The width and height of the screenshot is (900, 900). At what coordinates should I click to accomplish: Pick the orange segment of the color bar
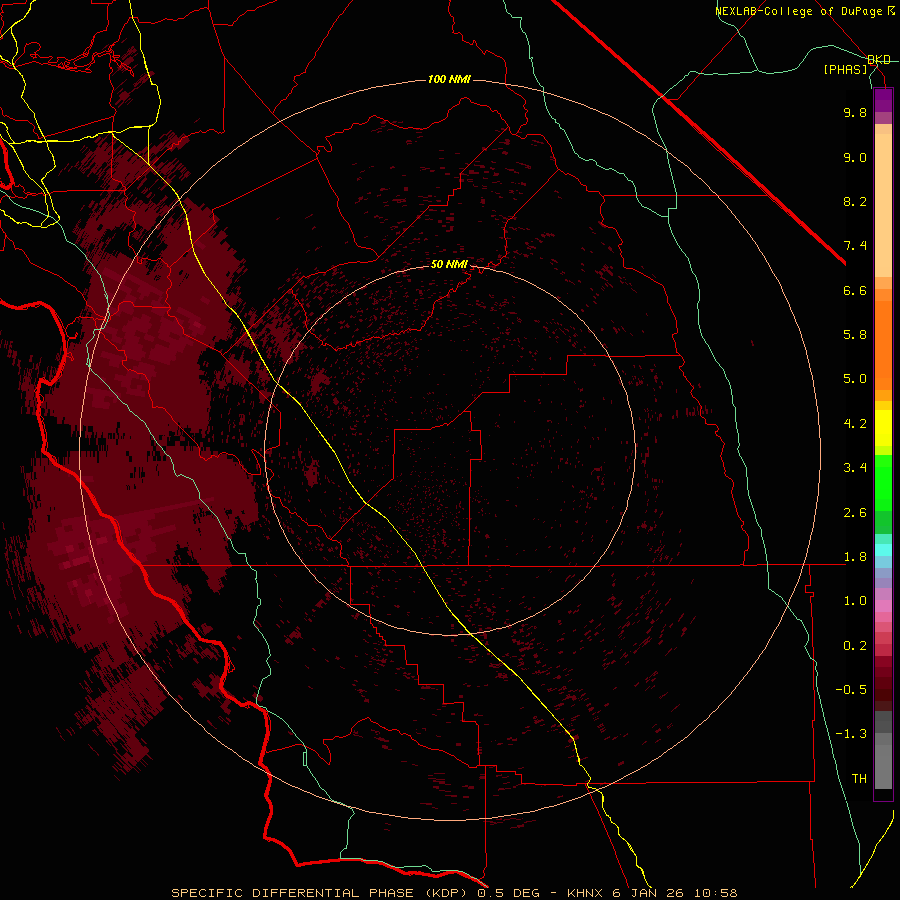883,346
